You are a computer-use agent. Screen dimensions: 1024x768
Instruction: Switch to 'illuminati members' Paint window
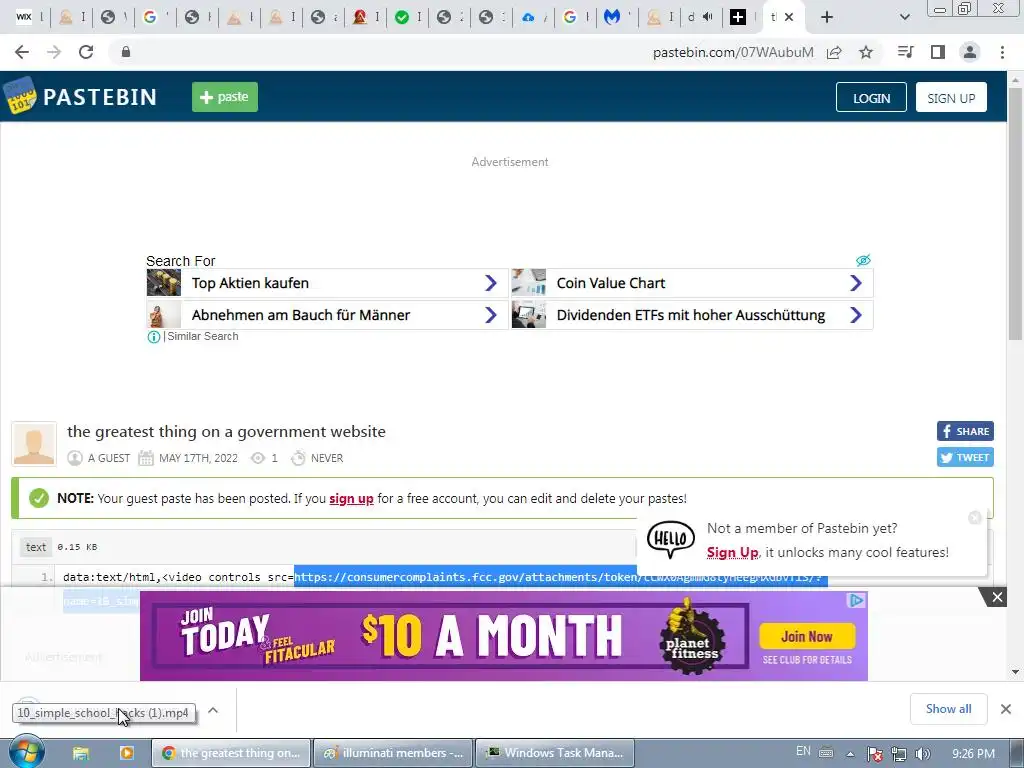[x=394, y=753]
